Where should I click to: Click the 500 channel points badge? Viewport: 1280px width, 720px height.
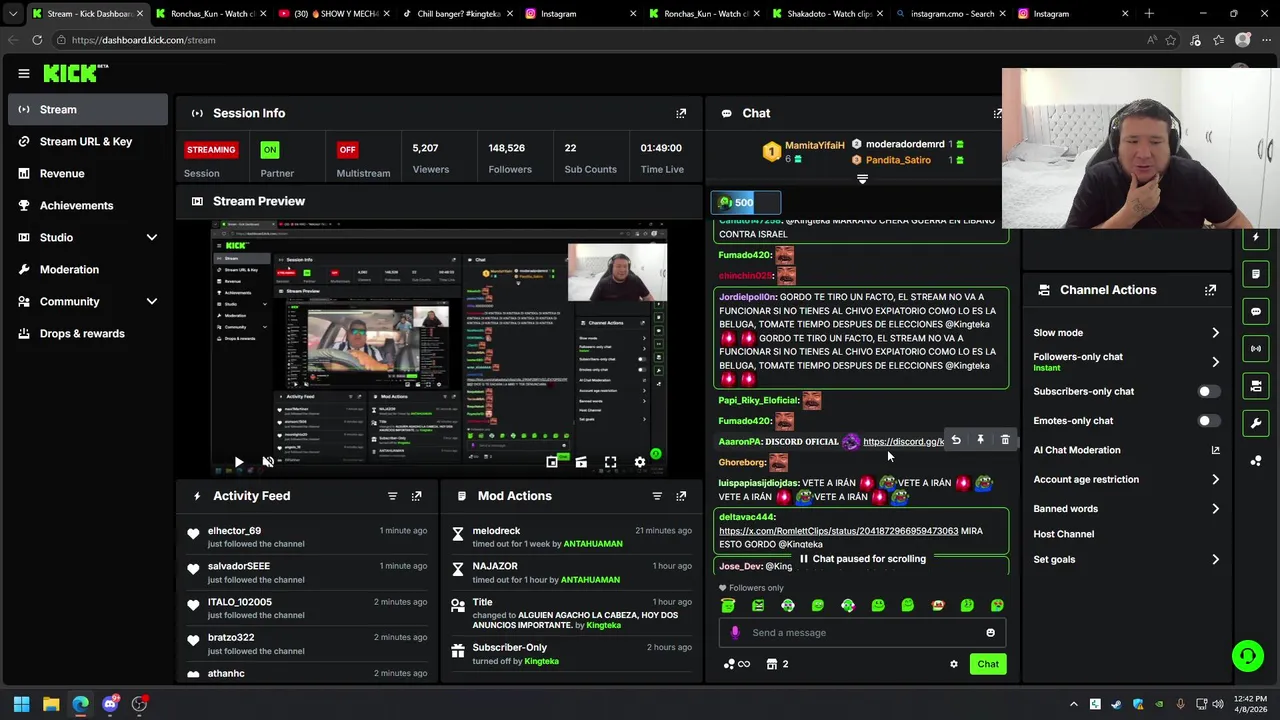coord(745,202)
